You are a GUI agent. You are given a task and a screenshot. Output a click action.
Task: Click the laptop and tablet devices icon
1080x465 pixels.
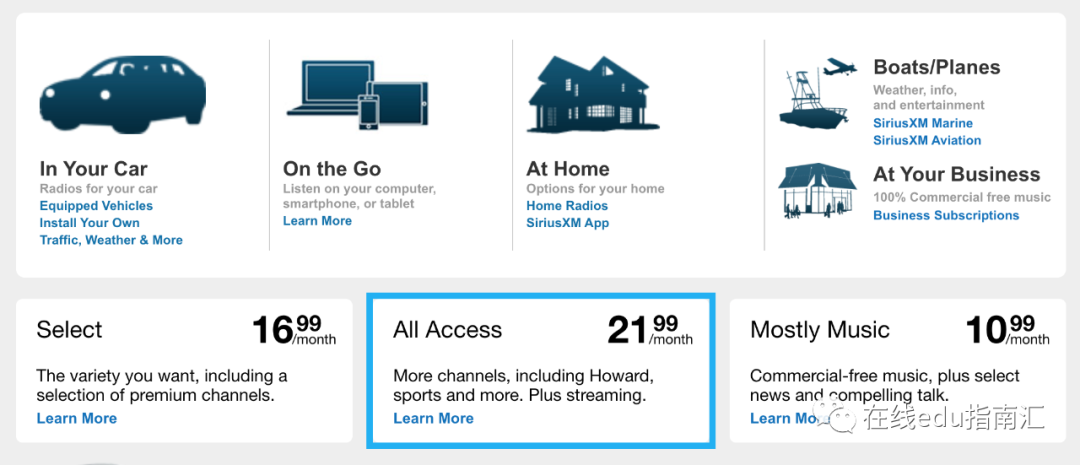[x=357, y=94]
